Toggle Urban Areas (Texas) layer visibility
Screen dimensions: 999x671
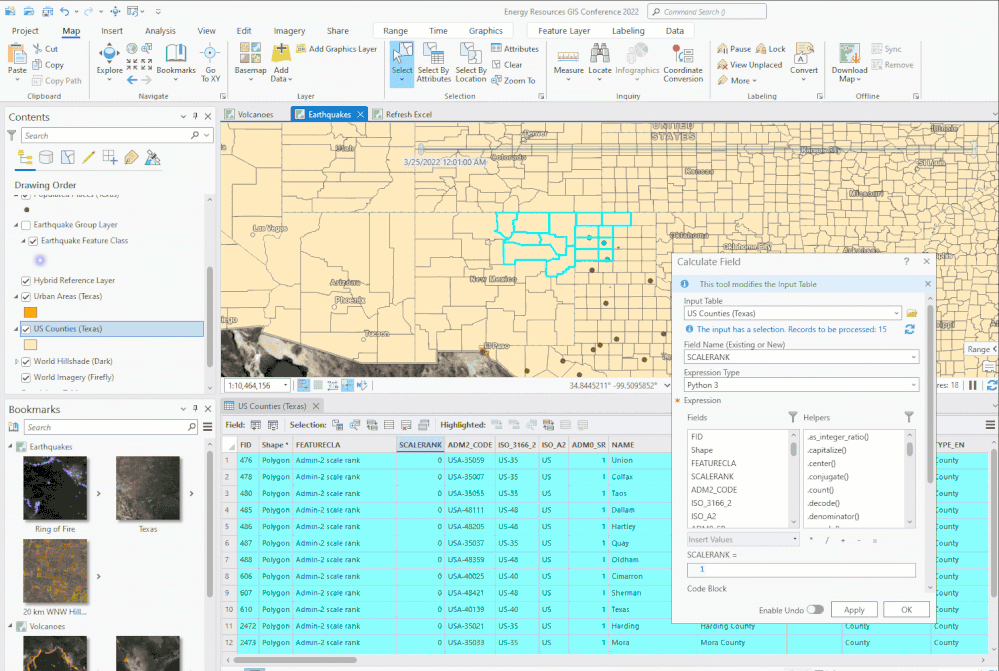tap(26, 297)
